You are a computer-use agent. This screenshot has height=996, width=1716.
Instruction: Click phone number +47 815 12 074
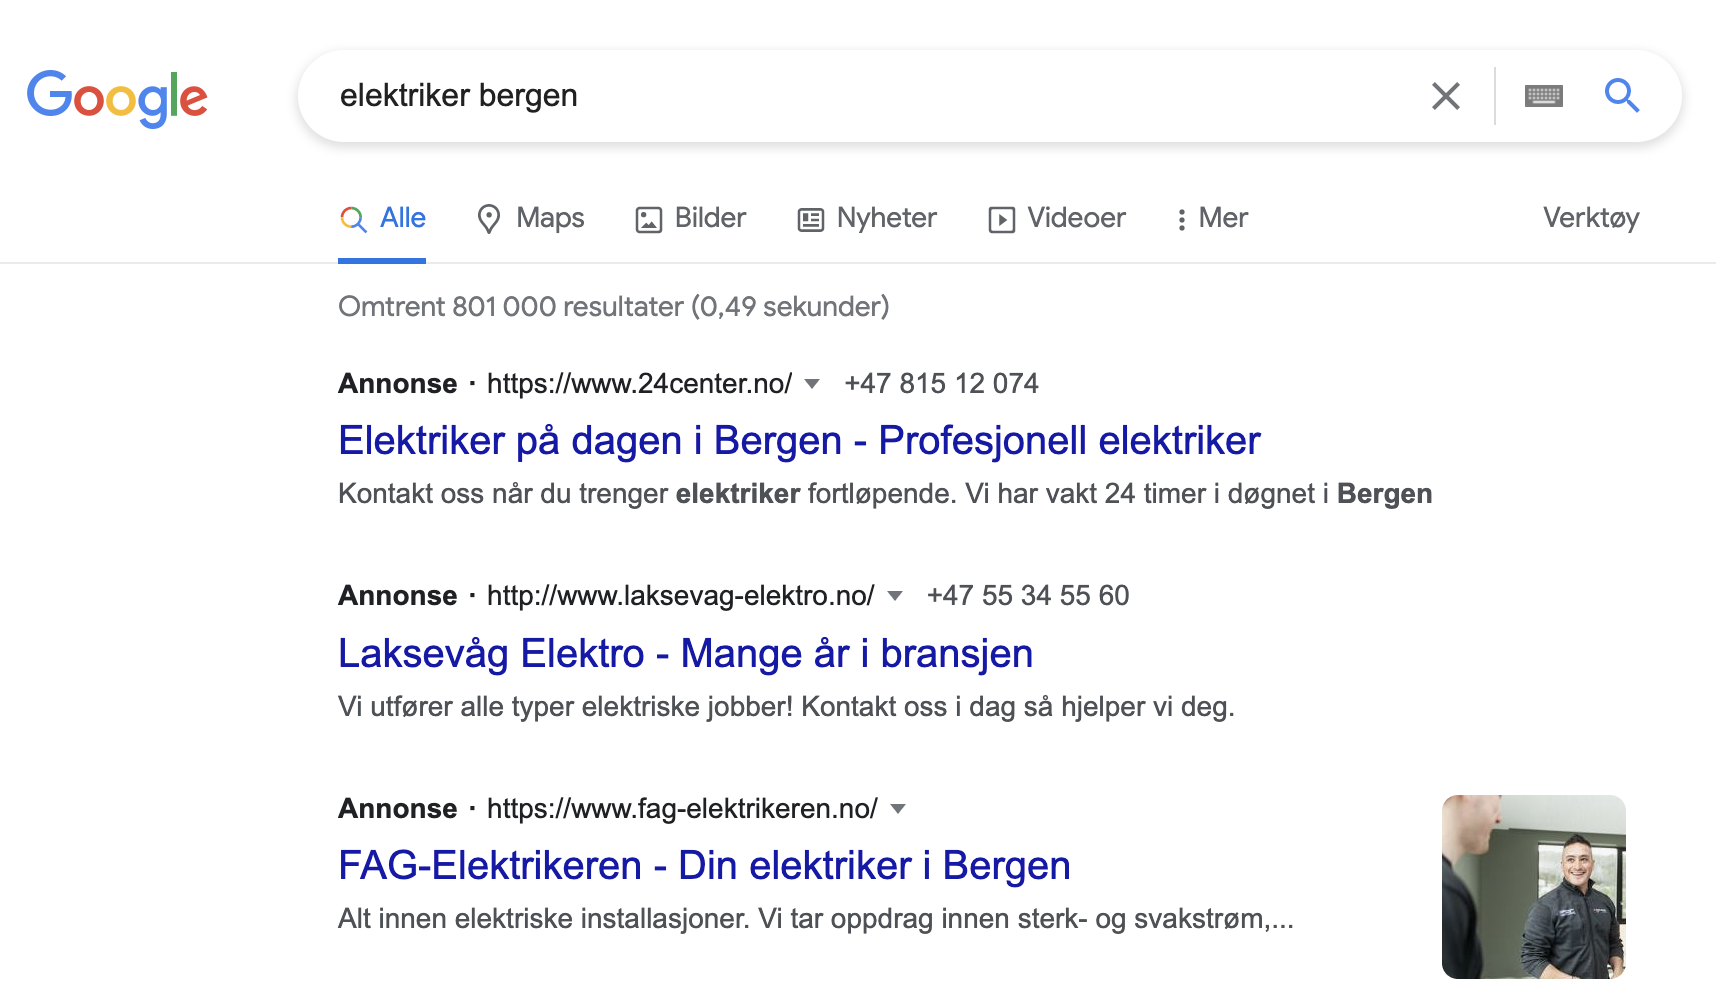(x=941, y=384)
